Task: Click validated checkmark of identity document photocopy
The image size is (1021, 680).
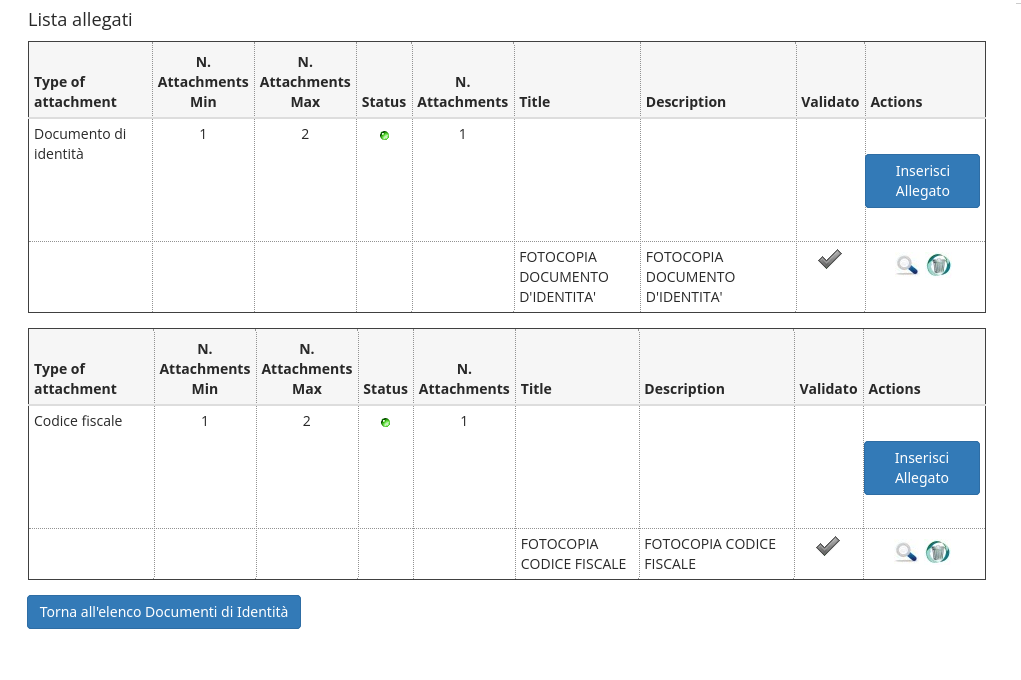Action: click(x=829, y=260)
